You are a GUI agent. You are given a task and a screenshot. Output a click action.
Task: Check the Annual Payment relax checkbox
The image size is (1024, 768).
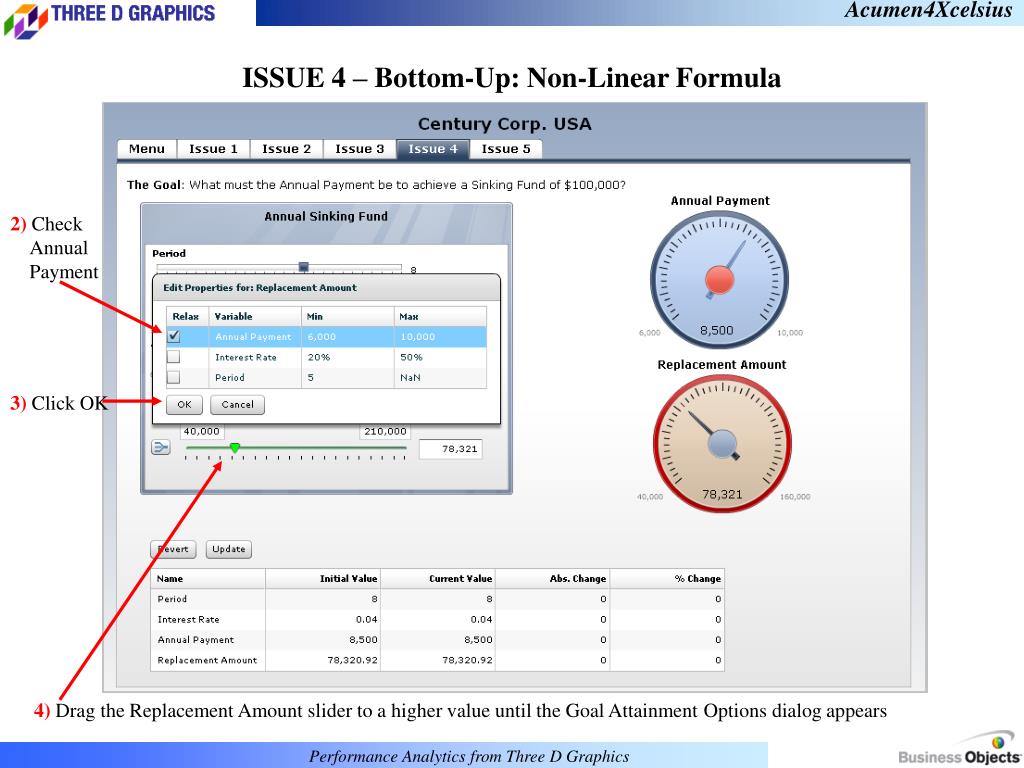[174, 336]
